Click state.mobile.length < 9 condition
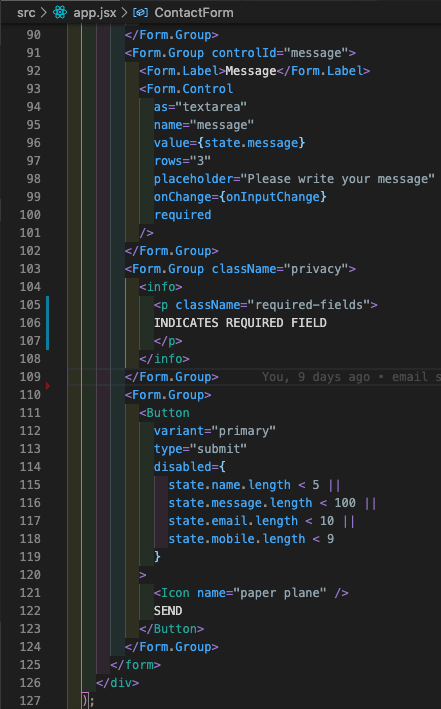 [251, 539]
